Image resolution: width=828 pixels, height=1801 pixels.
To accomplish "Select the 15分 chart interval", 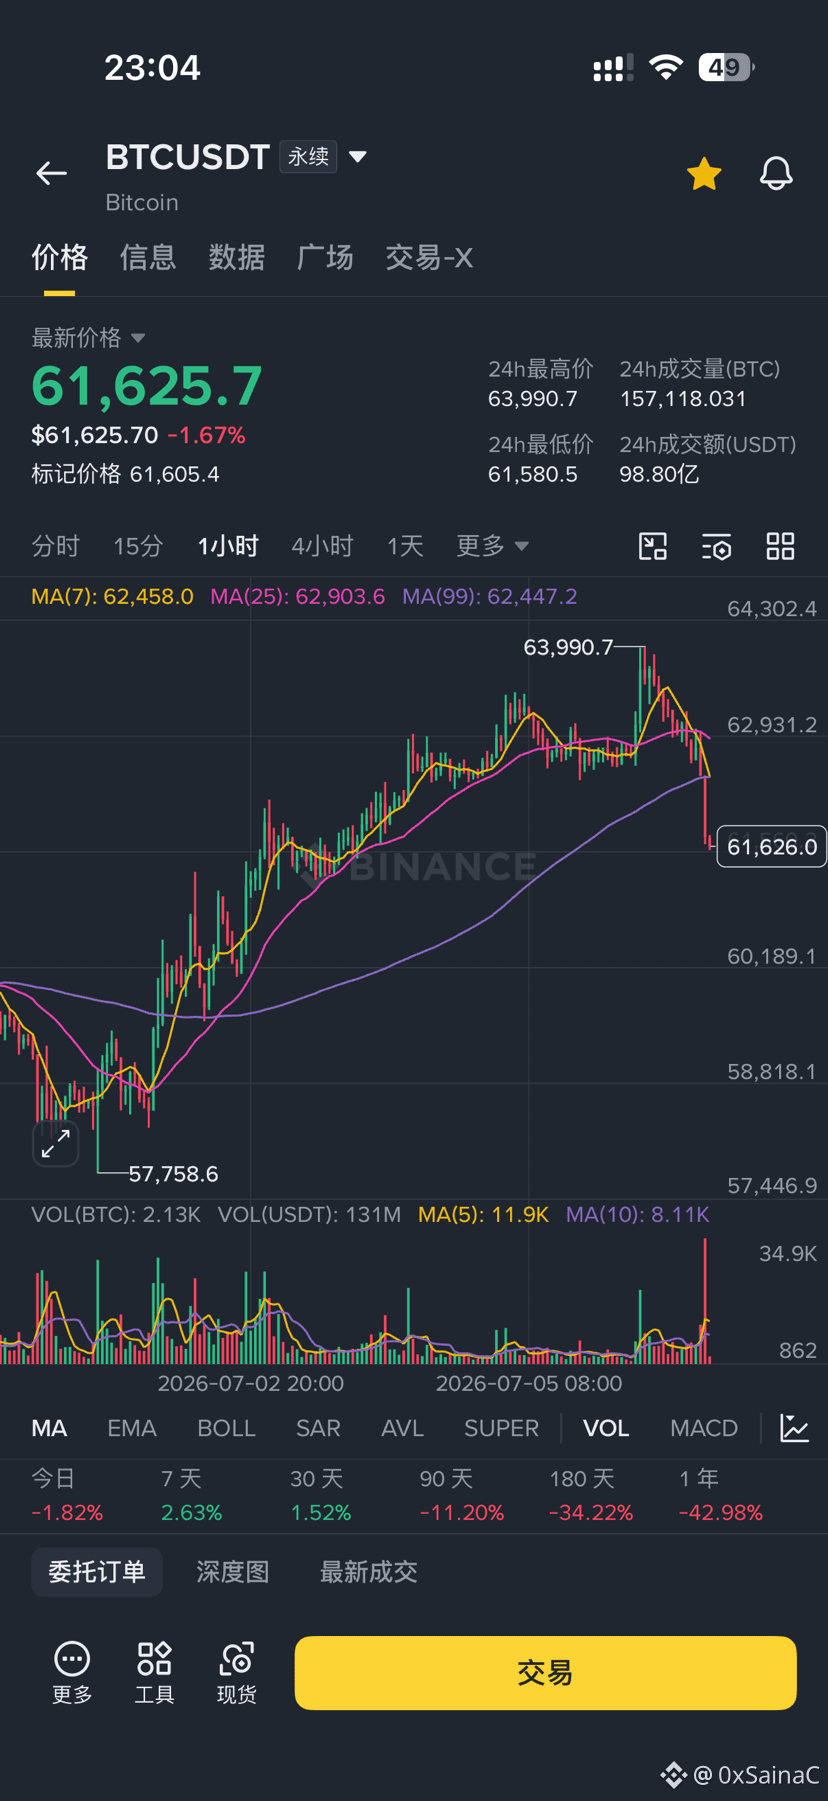I will pyautogui.click(x=138, y=546).
